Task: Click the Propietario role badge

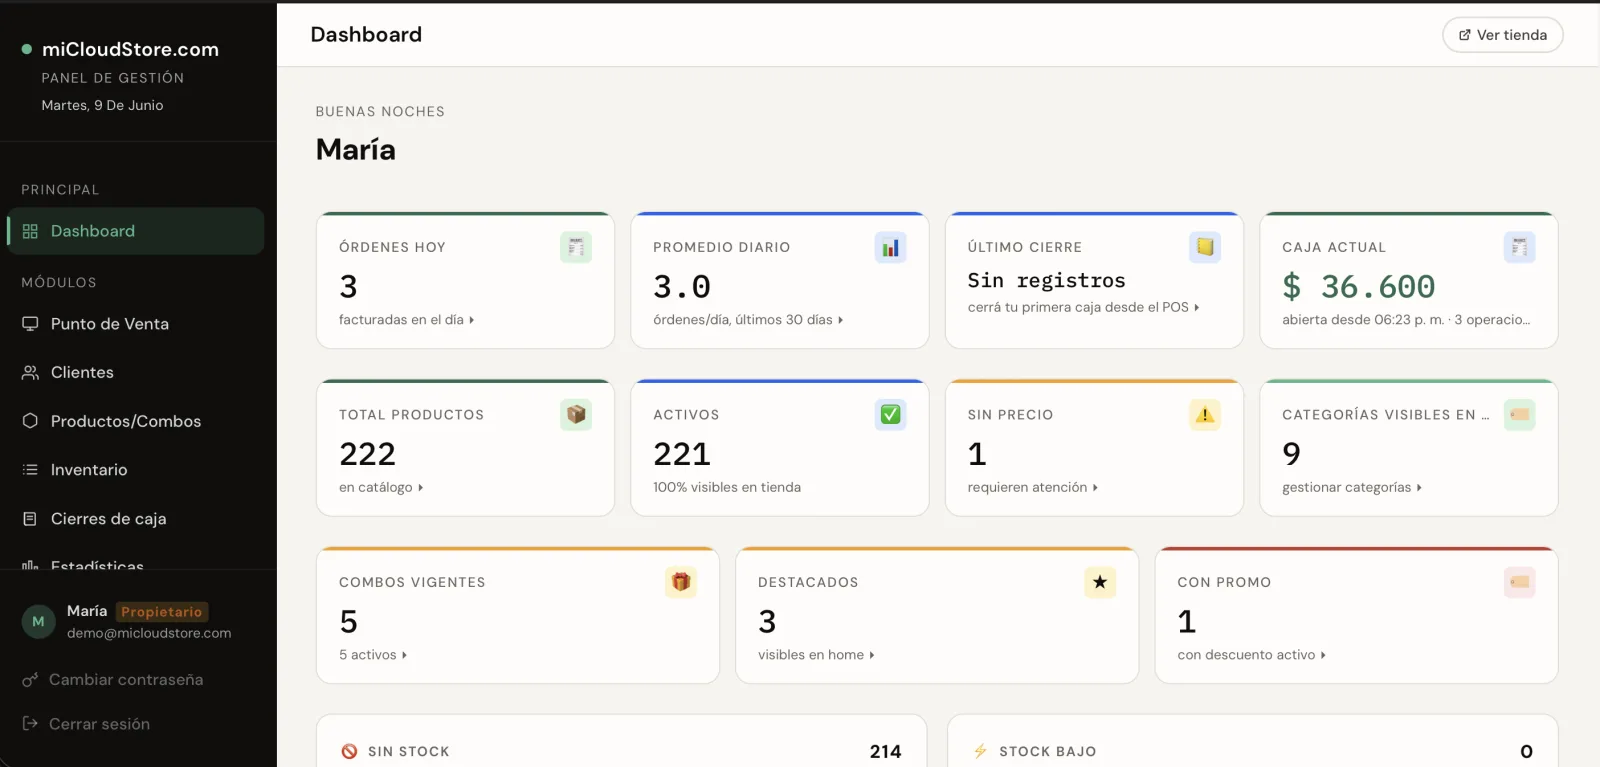Action: (162, 612)
